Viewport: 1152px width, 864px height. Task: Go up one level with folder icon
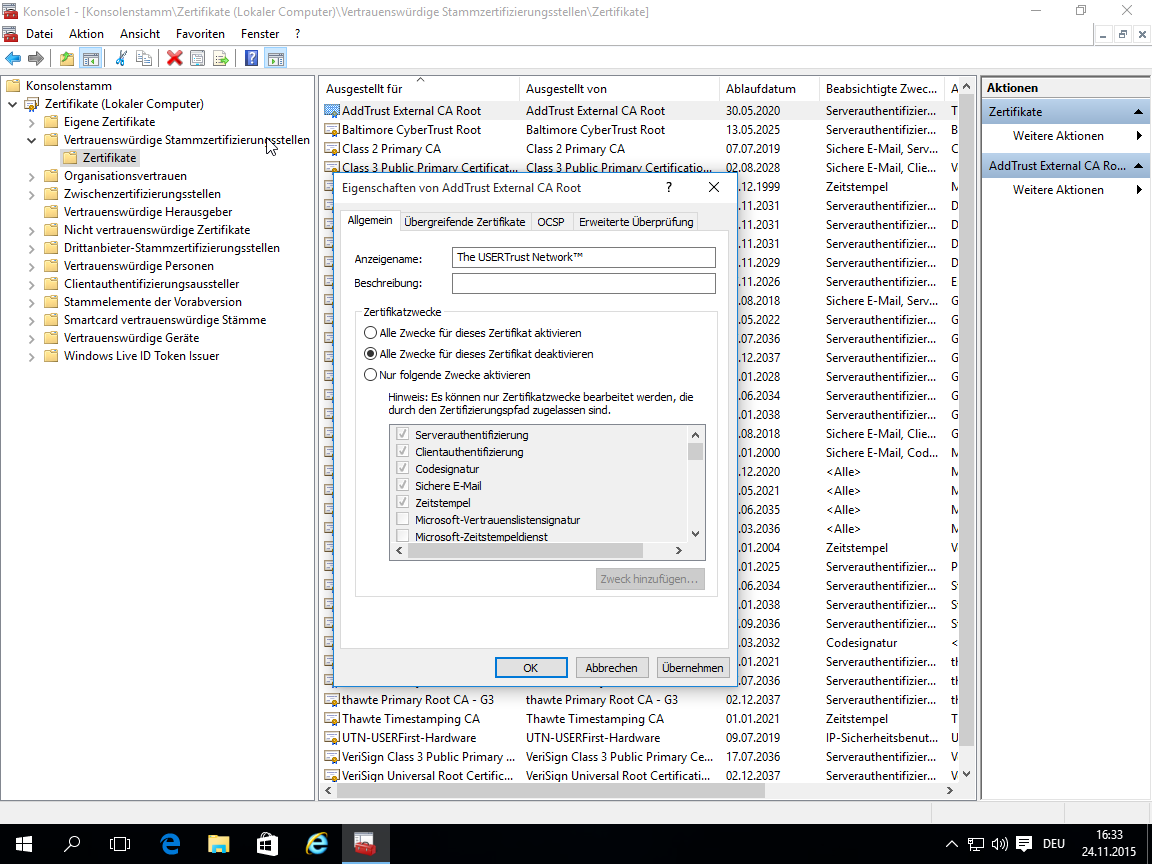tap(67, 58)
